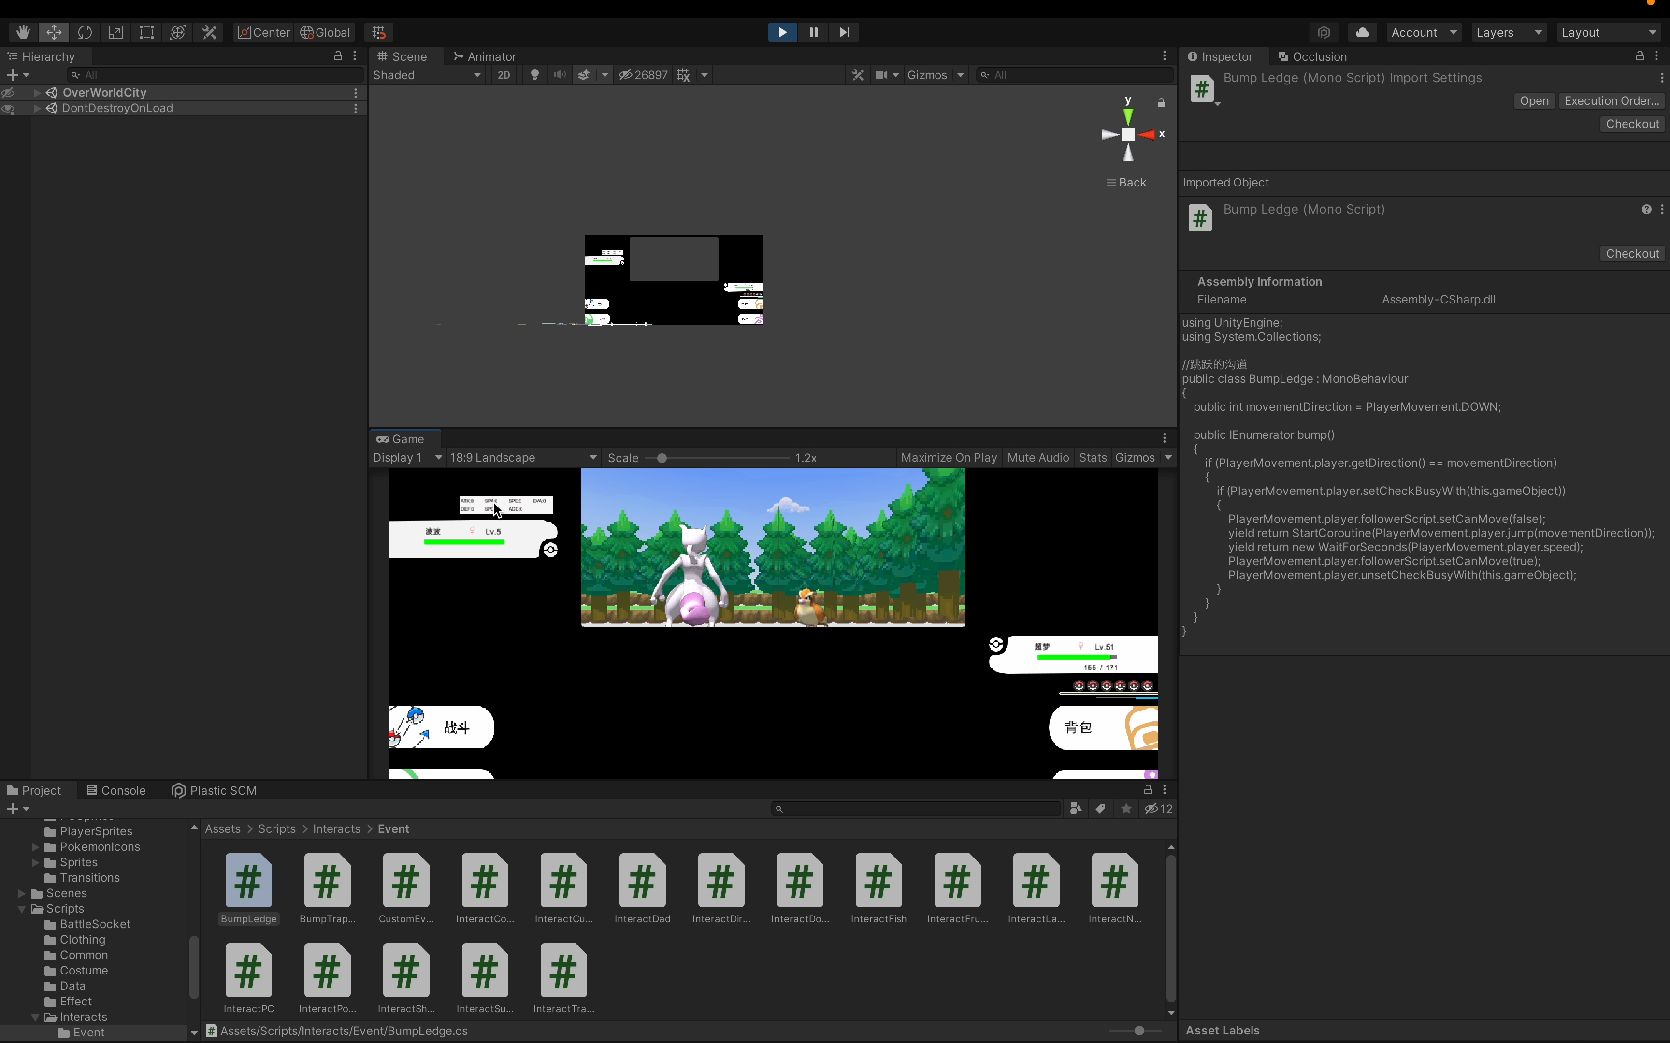The height and width of the screenshot is (1043, 1670).
Task: Switch to Console tab
Action: [x=116, y=790]
